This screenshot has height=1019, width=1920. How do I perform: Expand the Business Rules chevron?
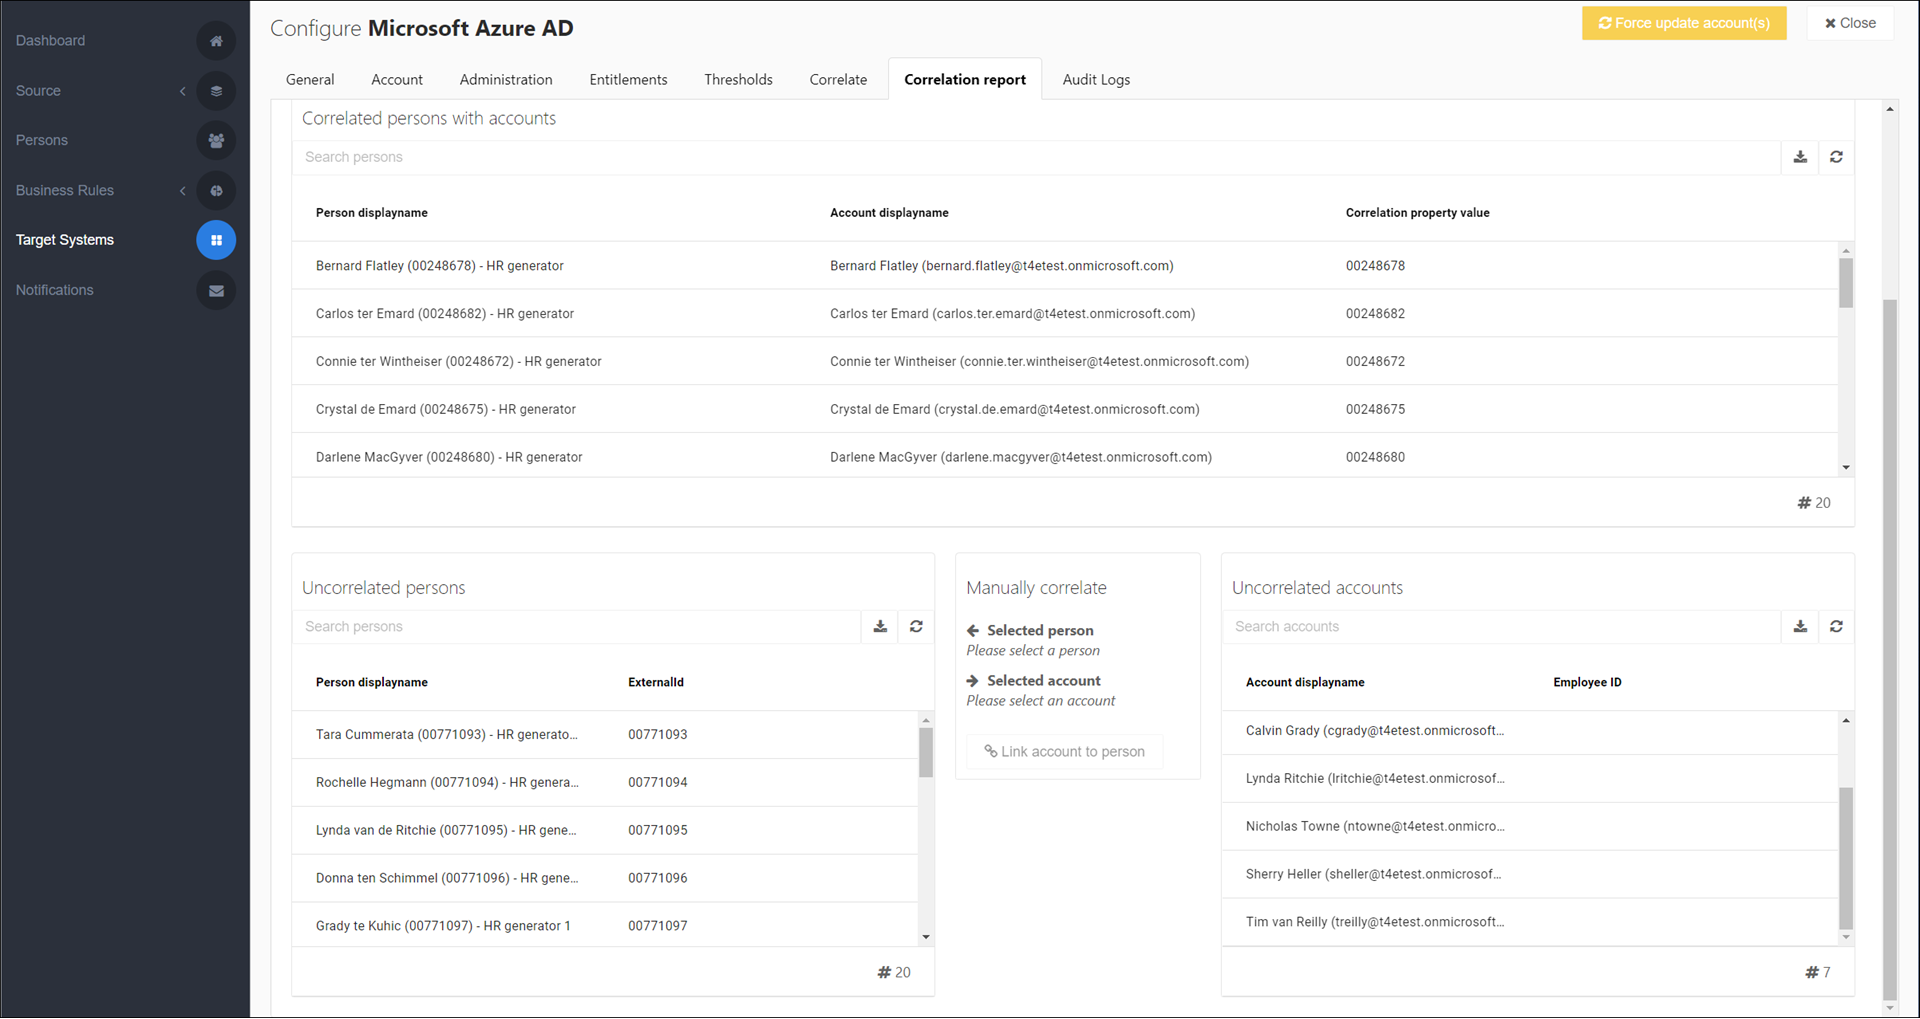click(182, 191)
